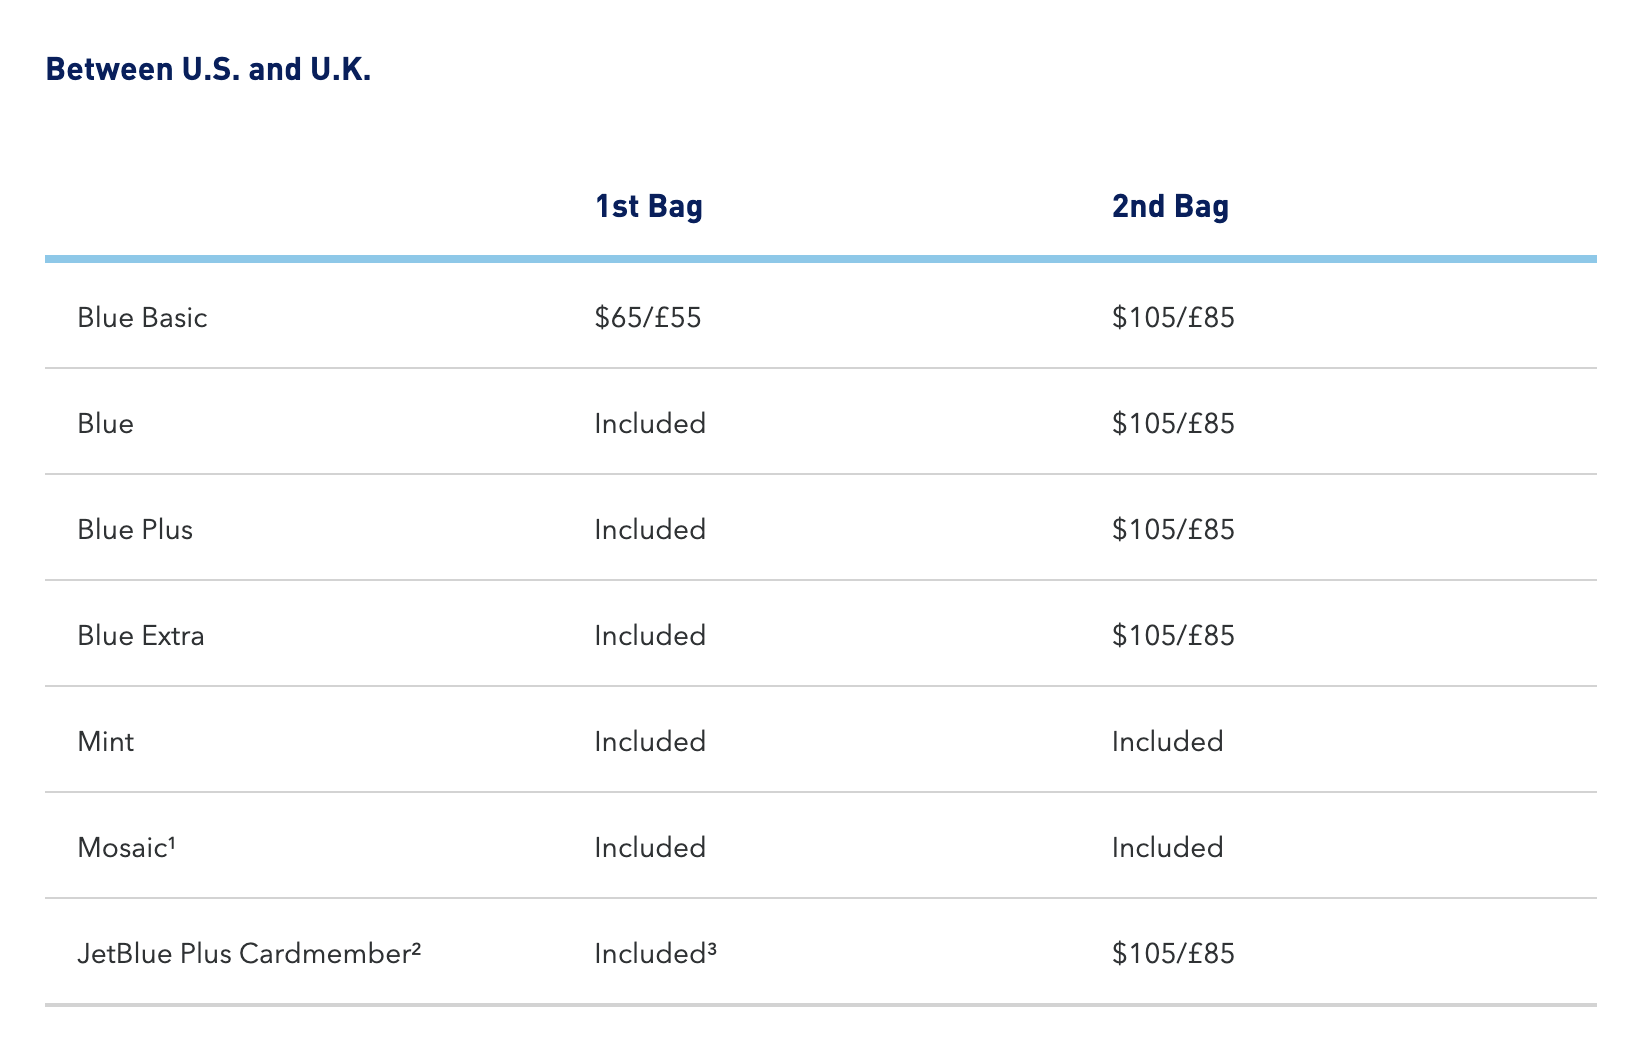
Task: Click Mosaic's 2nd bag "Included" cell
Action: (x=1167, y=848)
